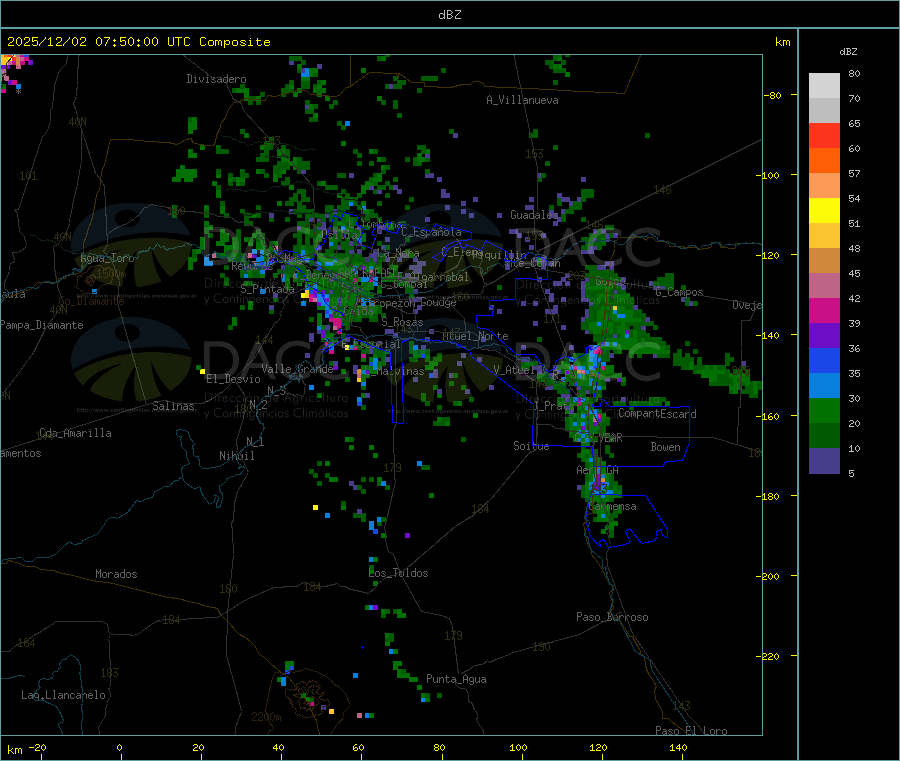Click the 'Salinas' map label

(173, 406)
